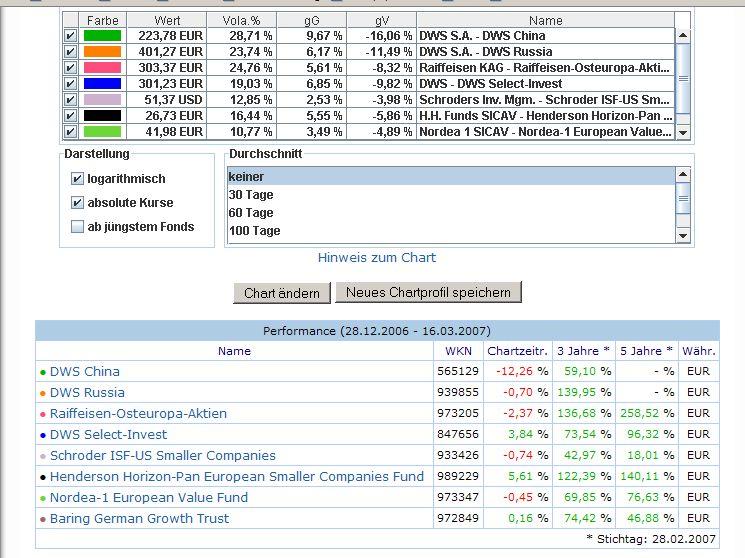
Task: Click the Wert column header
Action: (x=167, y=20)
